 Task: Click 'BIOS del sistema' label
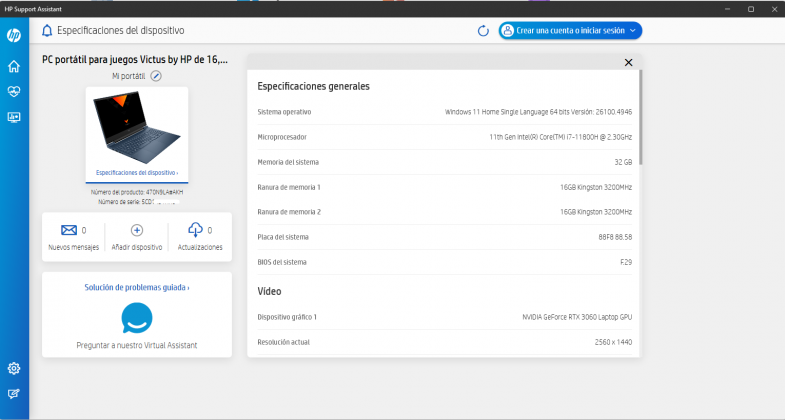coord(282,262)
